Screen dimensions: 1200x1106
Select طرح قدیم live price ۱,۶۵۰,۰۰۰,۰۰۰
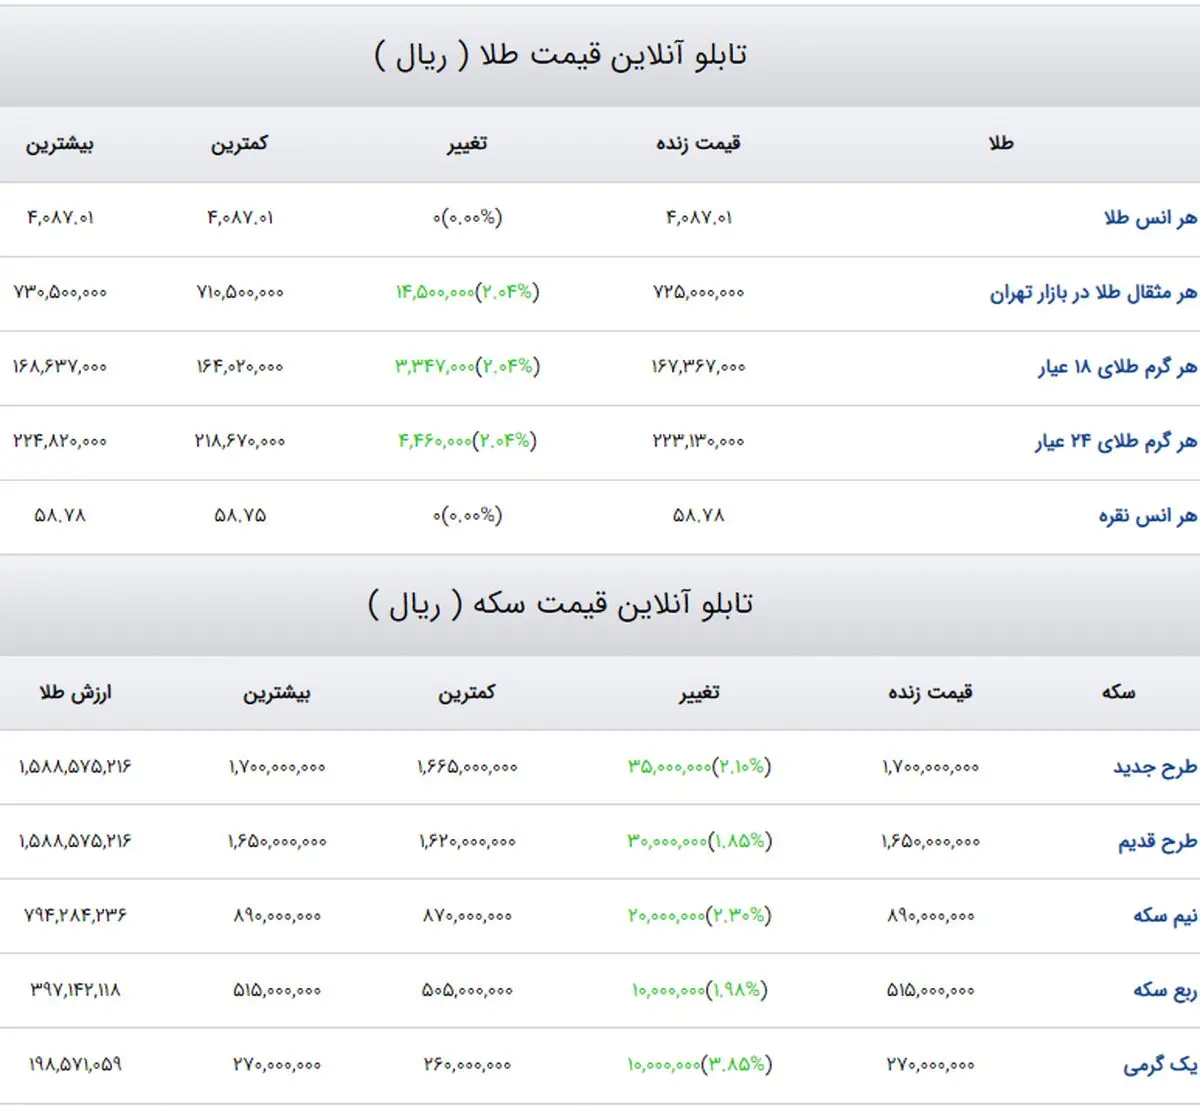pos(930,842)
